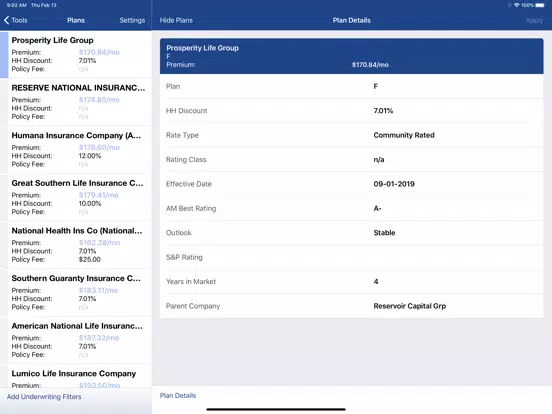
Task: Tap the Prosperity Life Group details header
Action: 351,56
